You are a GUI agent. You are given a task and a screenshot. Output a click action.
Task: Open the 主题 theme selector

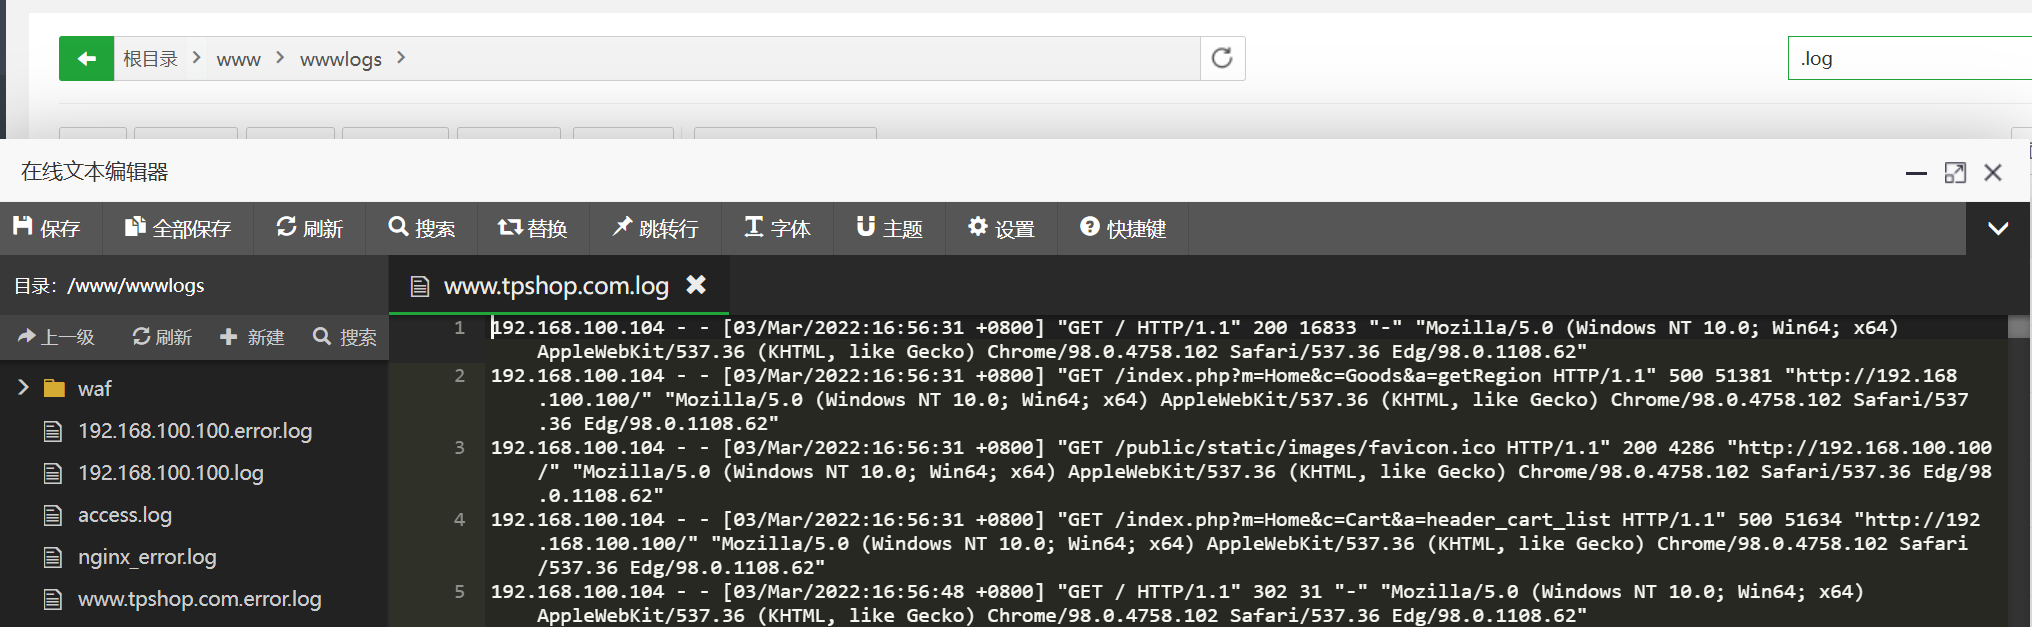(889, 229)
